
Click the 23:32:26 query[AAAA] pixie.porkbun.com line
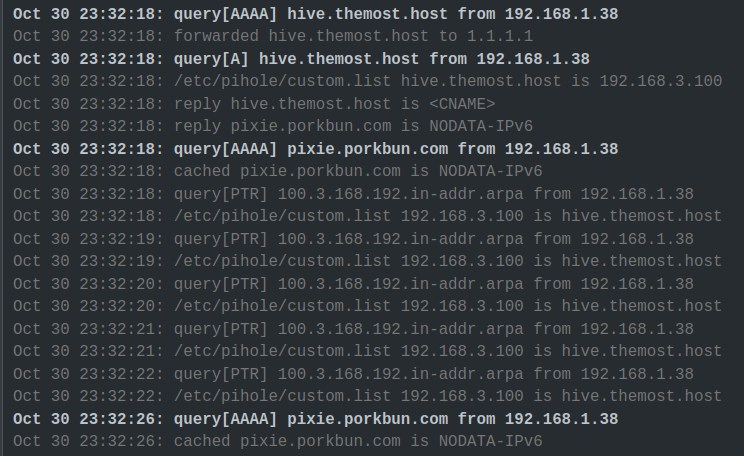[x=316, y=419]
